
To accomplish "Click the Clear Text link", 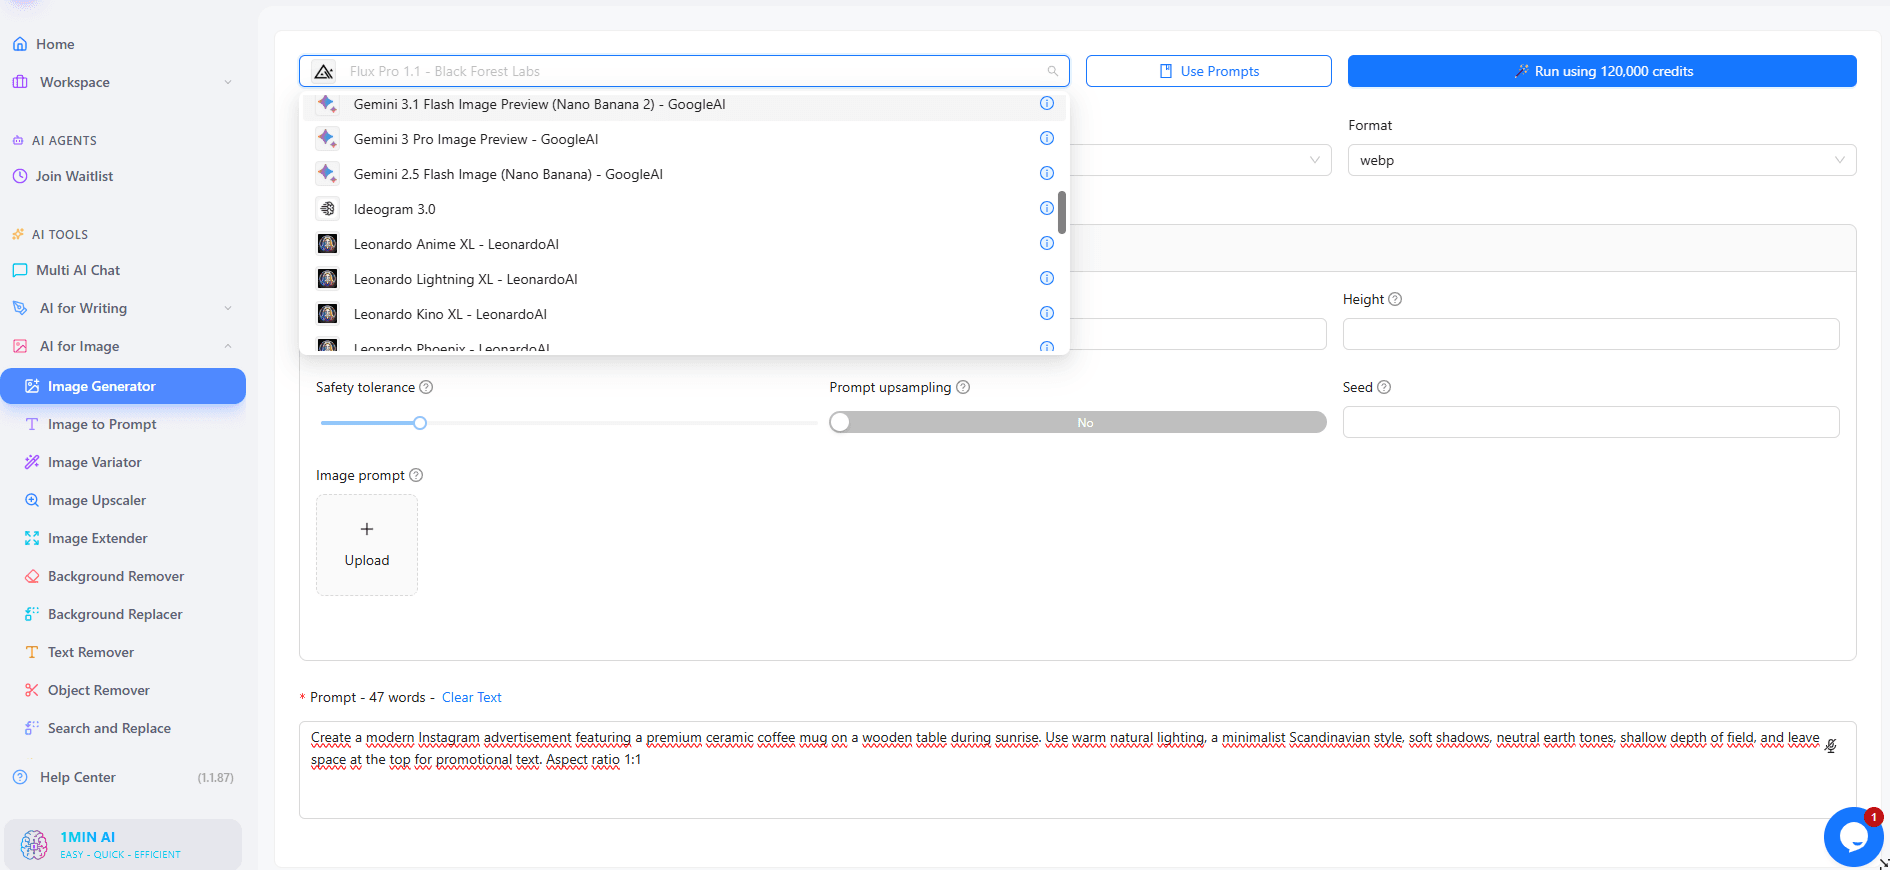I will coord(471,697).
